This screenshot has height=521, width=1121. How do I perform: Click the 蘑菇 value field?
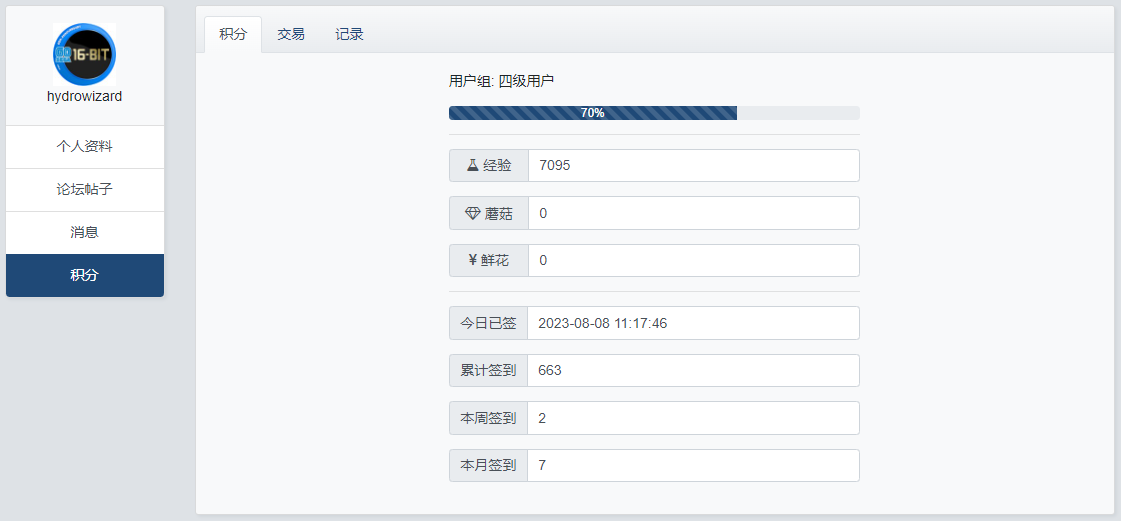click(693, 213)
